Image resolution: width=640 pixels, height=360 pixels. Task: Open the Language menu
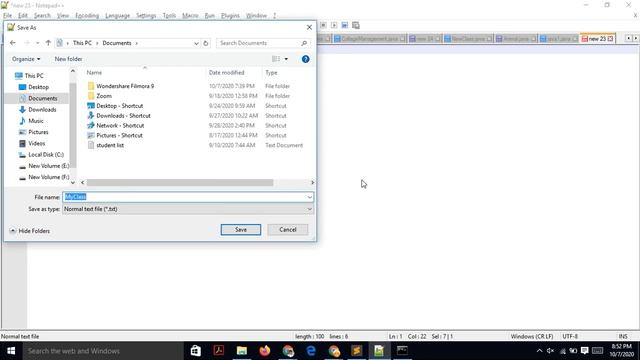[118, 16]
